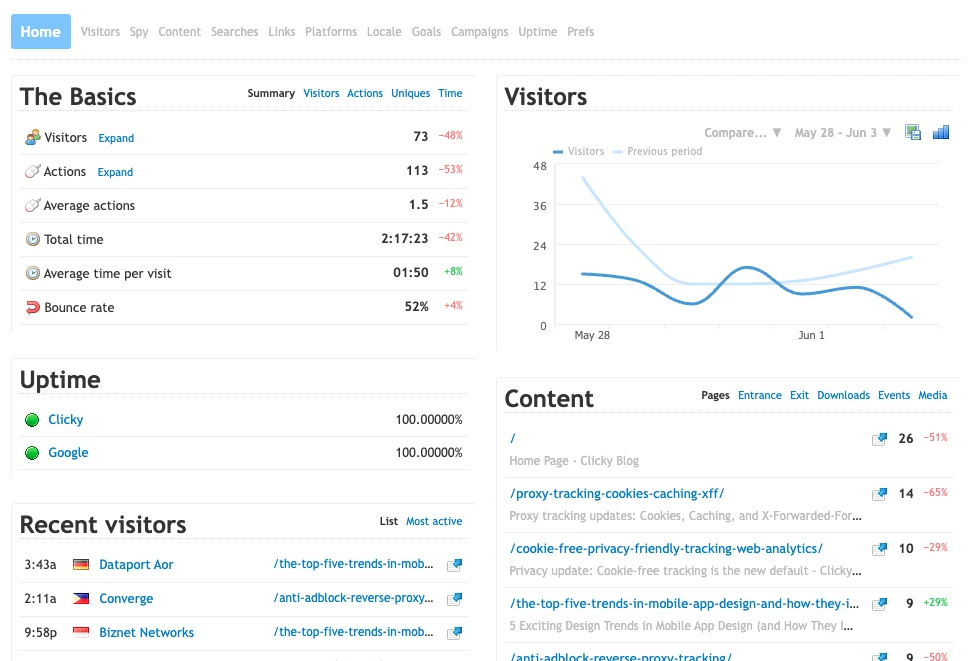
Task: Click the open-page icon for proxy-tracking-cookies-caching-xff
Action: click(x=879, y=494)
